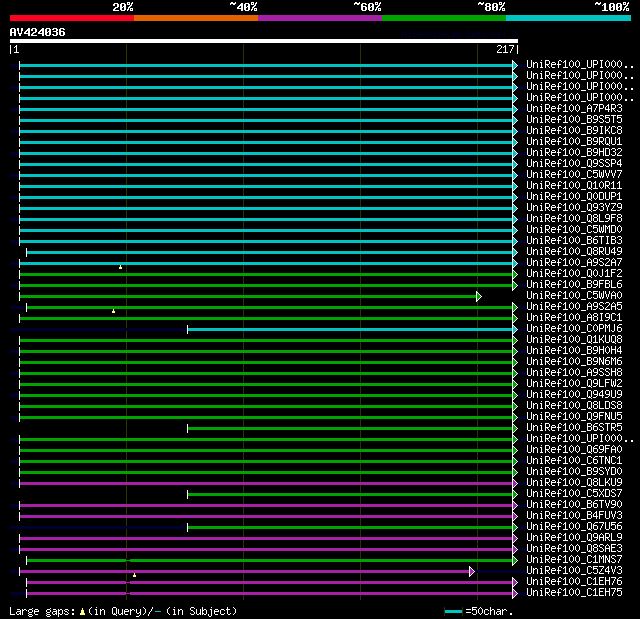Screen dimensions: 640x619
Task: Select the UniRef100_Q93YZ9 label
Action: click(x=574, y=208)
